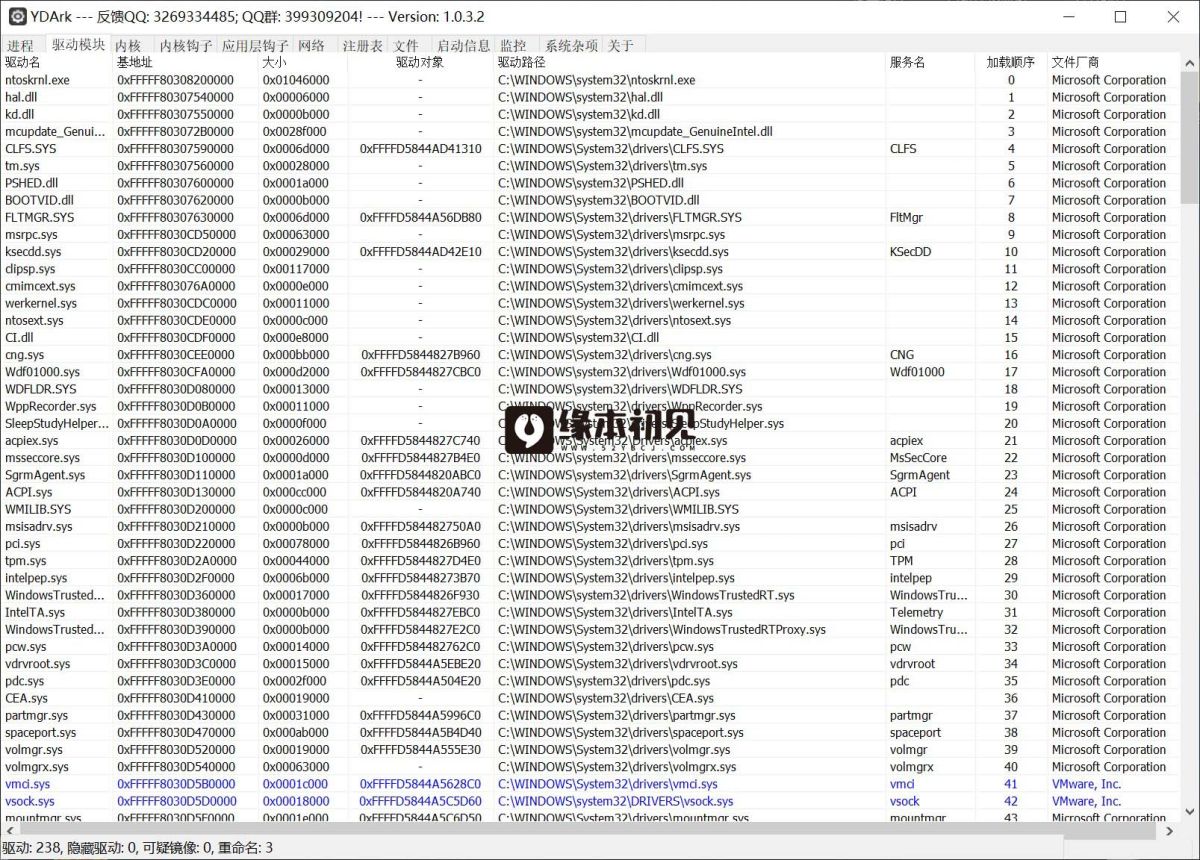
Task: Select the intelpep.sys driver name
Action: pos(36,578)
